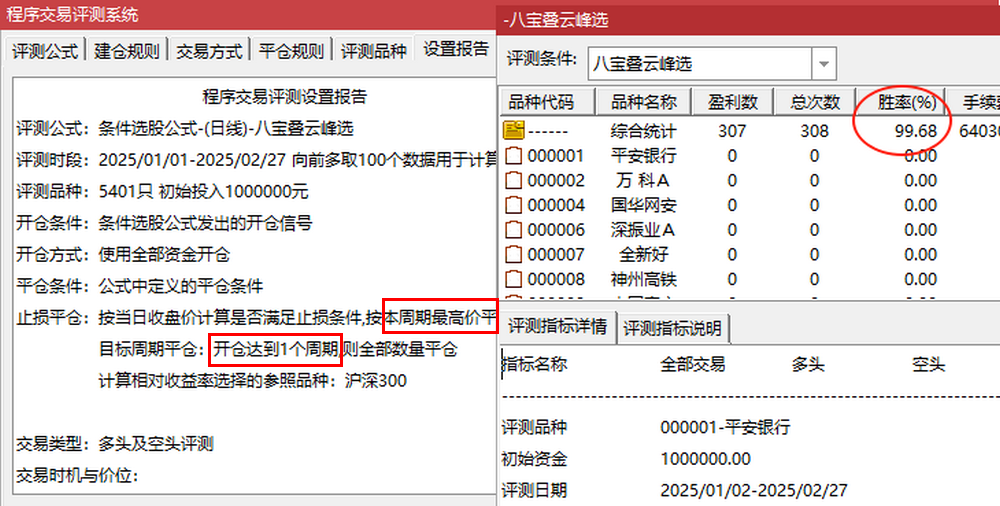The width and height of the screenshot is (1000, 506).
Task: Click the 平仓条件 line in report
Action: 139,286
